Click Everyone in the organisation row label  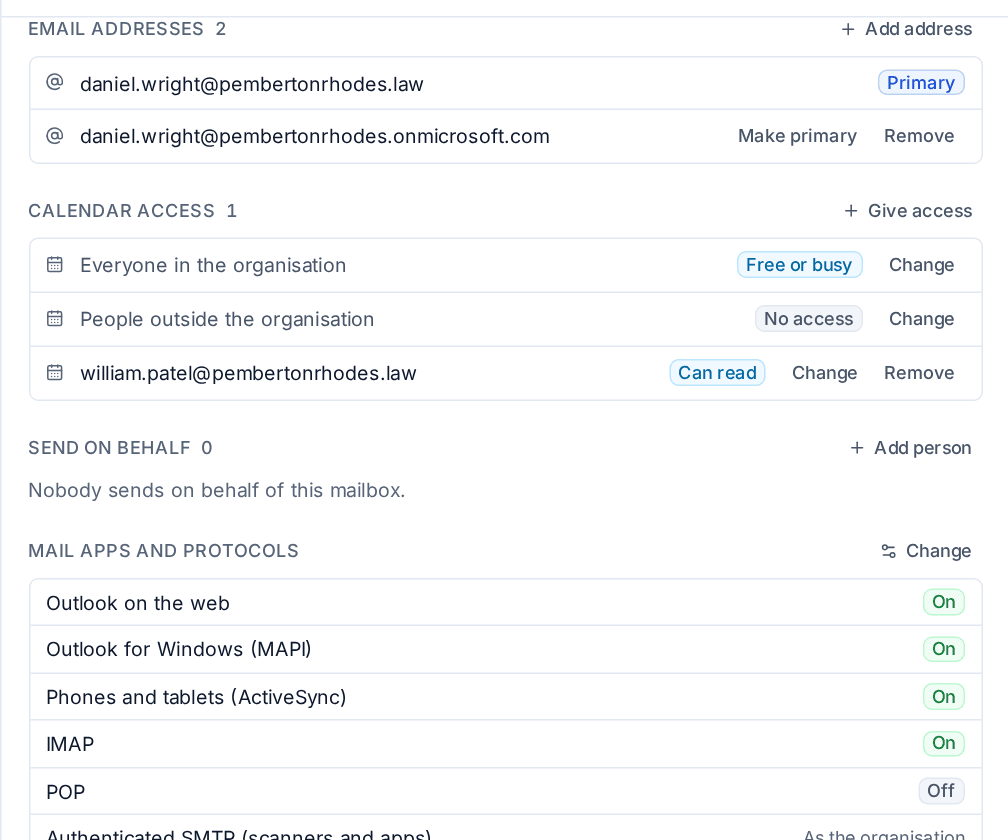click(213, 265)
